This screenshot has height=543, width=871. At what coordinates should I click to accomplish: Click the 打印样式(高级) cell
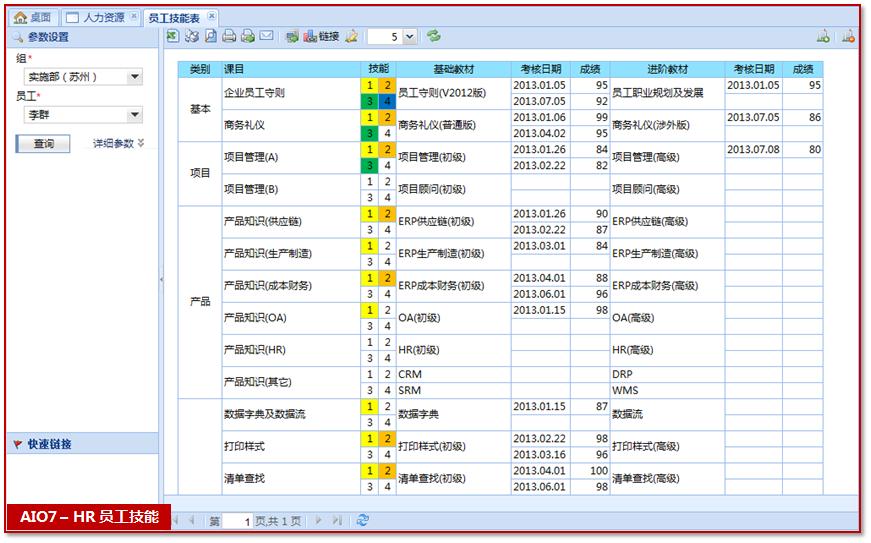667,446
